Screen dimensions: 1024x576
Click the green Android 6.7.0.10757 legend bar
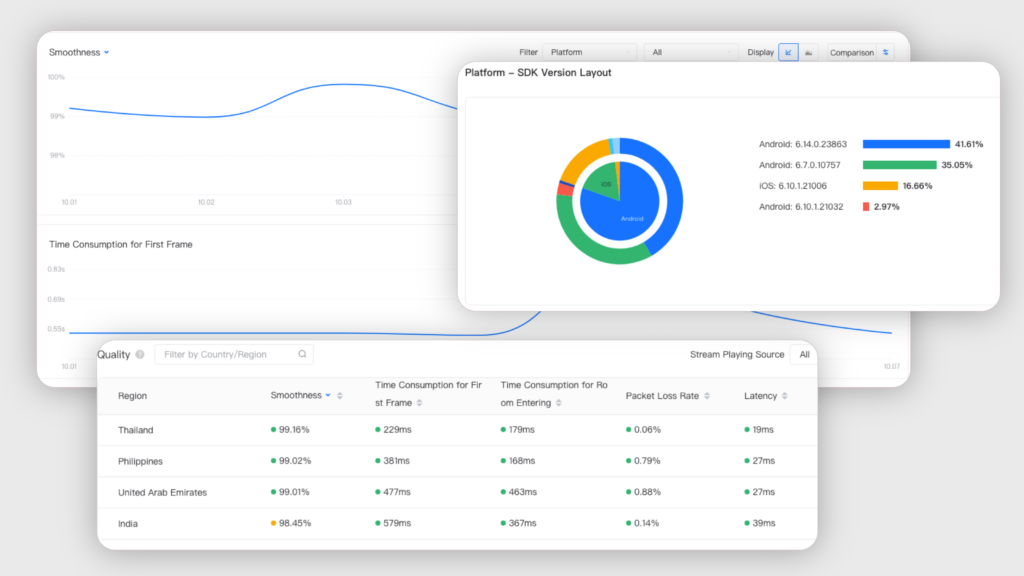point(899,165)
